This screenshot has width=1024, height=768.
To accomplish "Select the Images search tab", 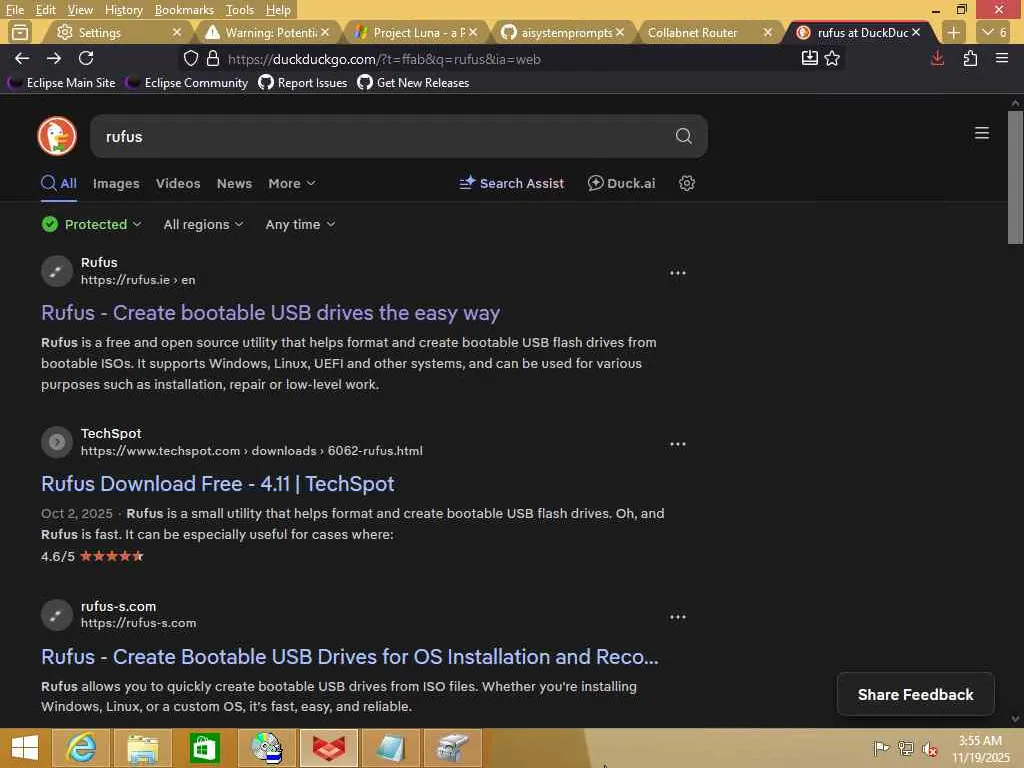I will (116, 184).
